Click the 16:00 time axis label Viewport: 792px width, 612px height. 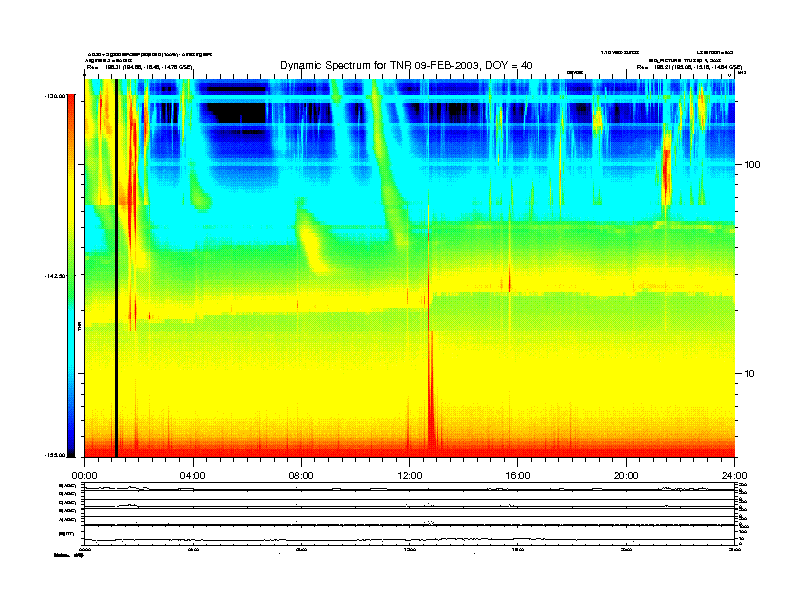pyautogui.click(x=518, y=476)
